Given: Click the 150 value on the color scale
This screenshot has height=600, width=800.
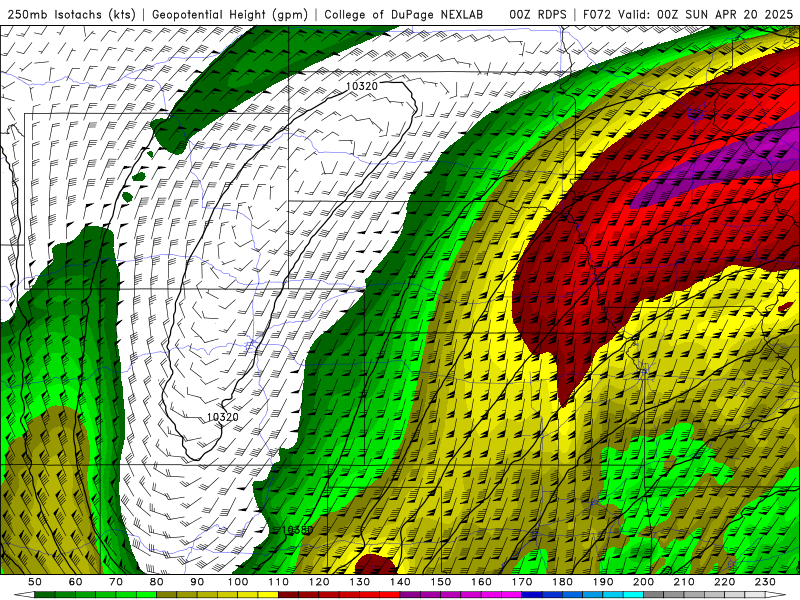Looking at the screenshot, I should 441,582.
